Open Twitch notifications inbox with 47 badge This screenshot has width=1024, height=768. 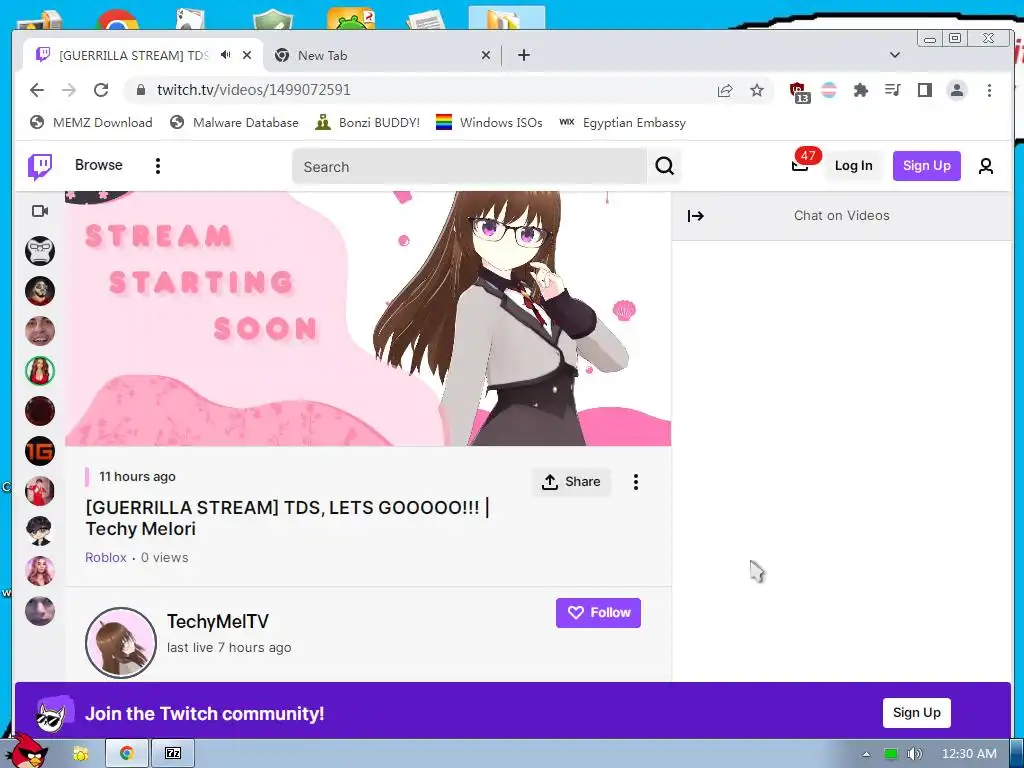pyautogui.click(x=801, y=163)
